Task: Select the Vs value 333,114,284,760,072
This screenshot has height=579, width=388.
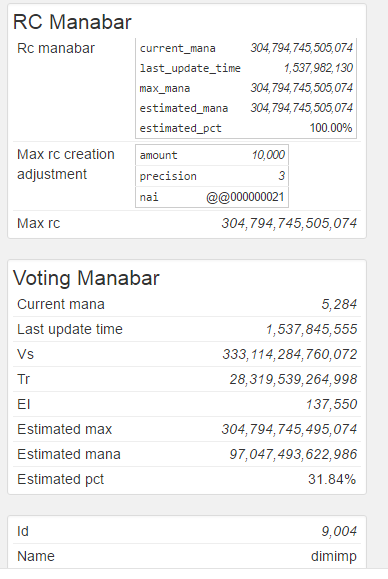Action: 290,354
